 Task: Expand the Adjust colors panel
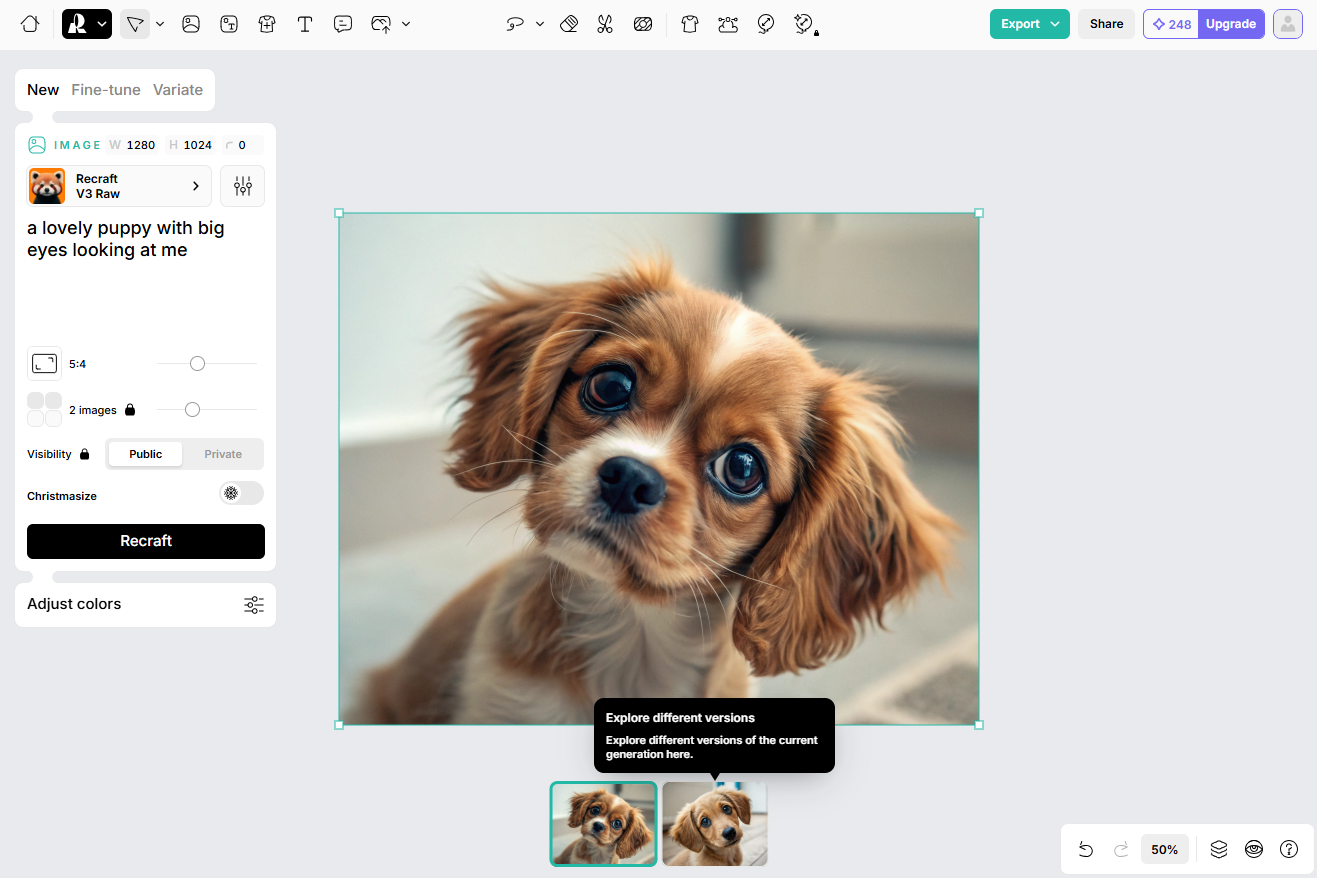click(x=145, y=604)
